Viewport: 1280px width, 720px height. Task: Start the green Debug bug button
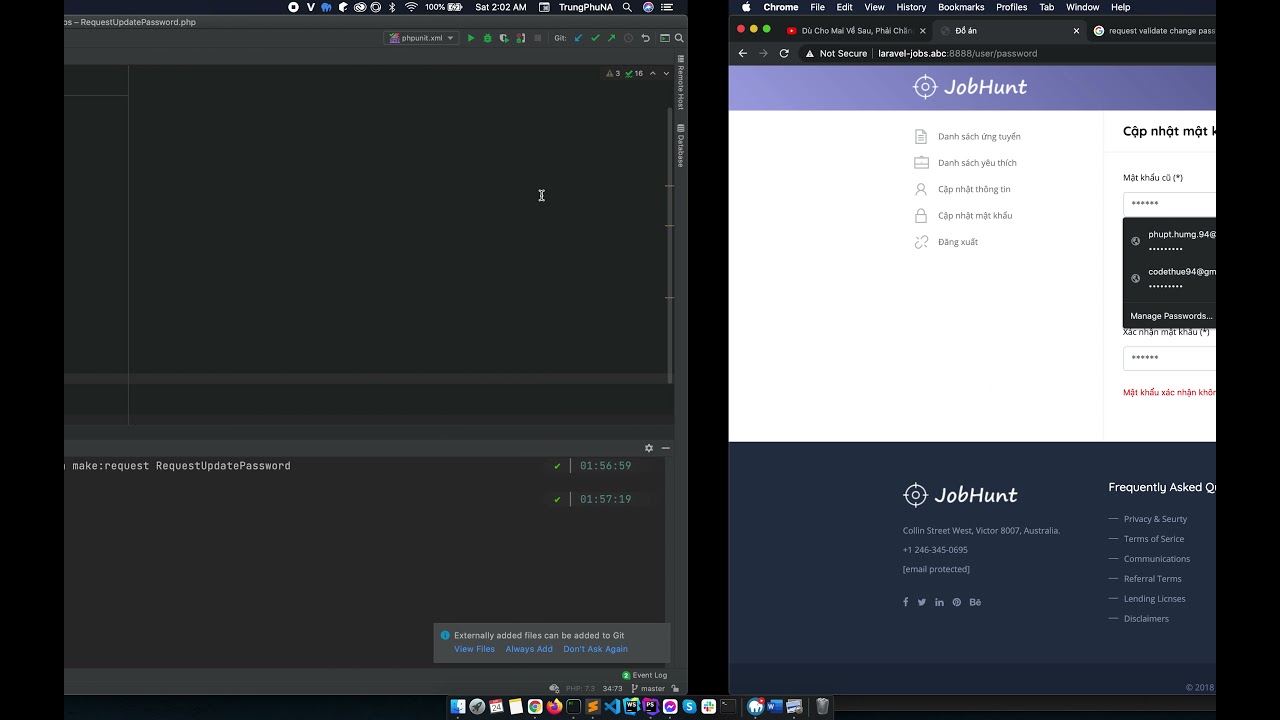pos(487,38)
